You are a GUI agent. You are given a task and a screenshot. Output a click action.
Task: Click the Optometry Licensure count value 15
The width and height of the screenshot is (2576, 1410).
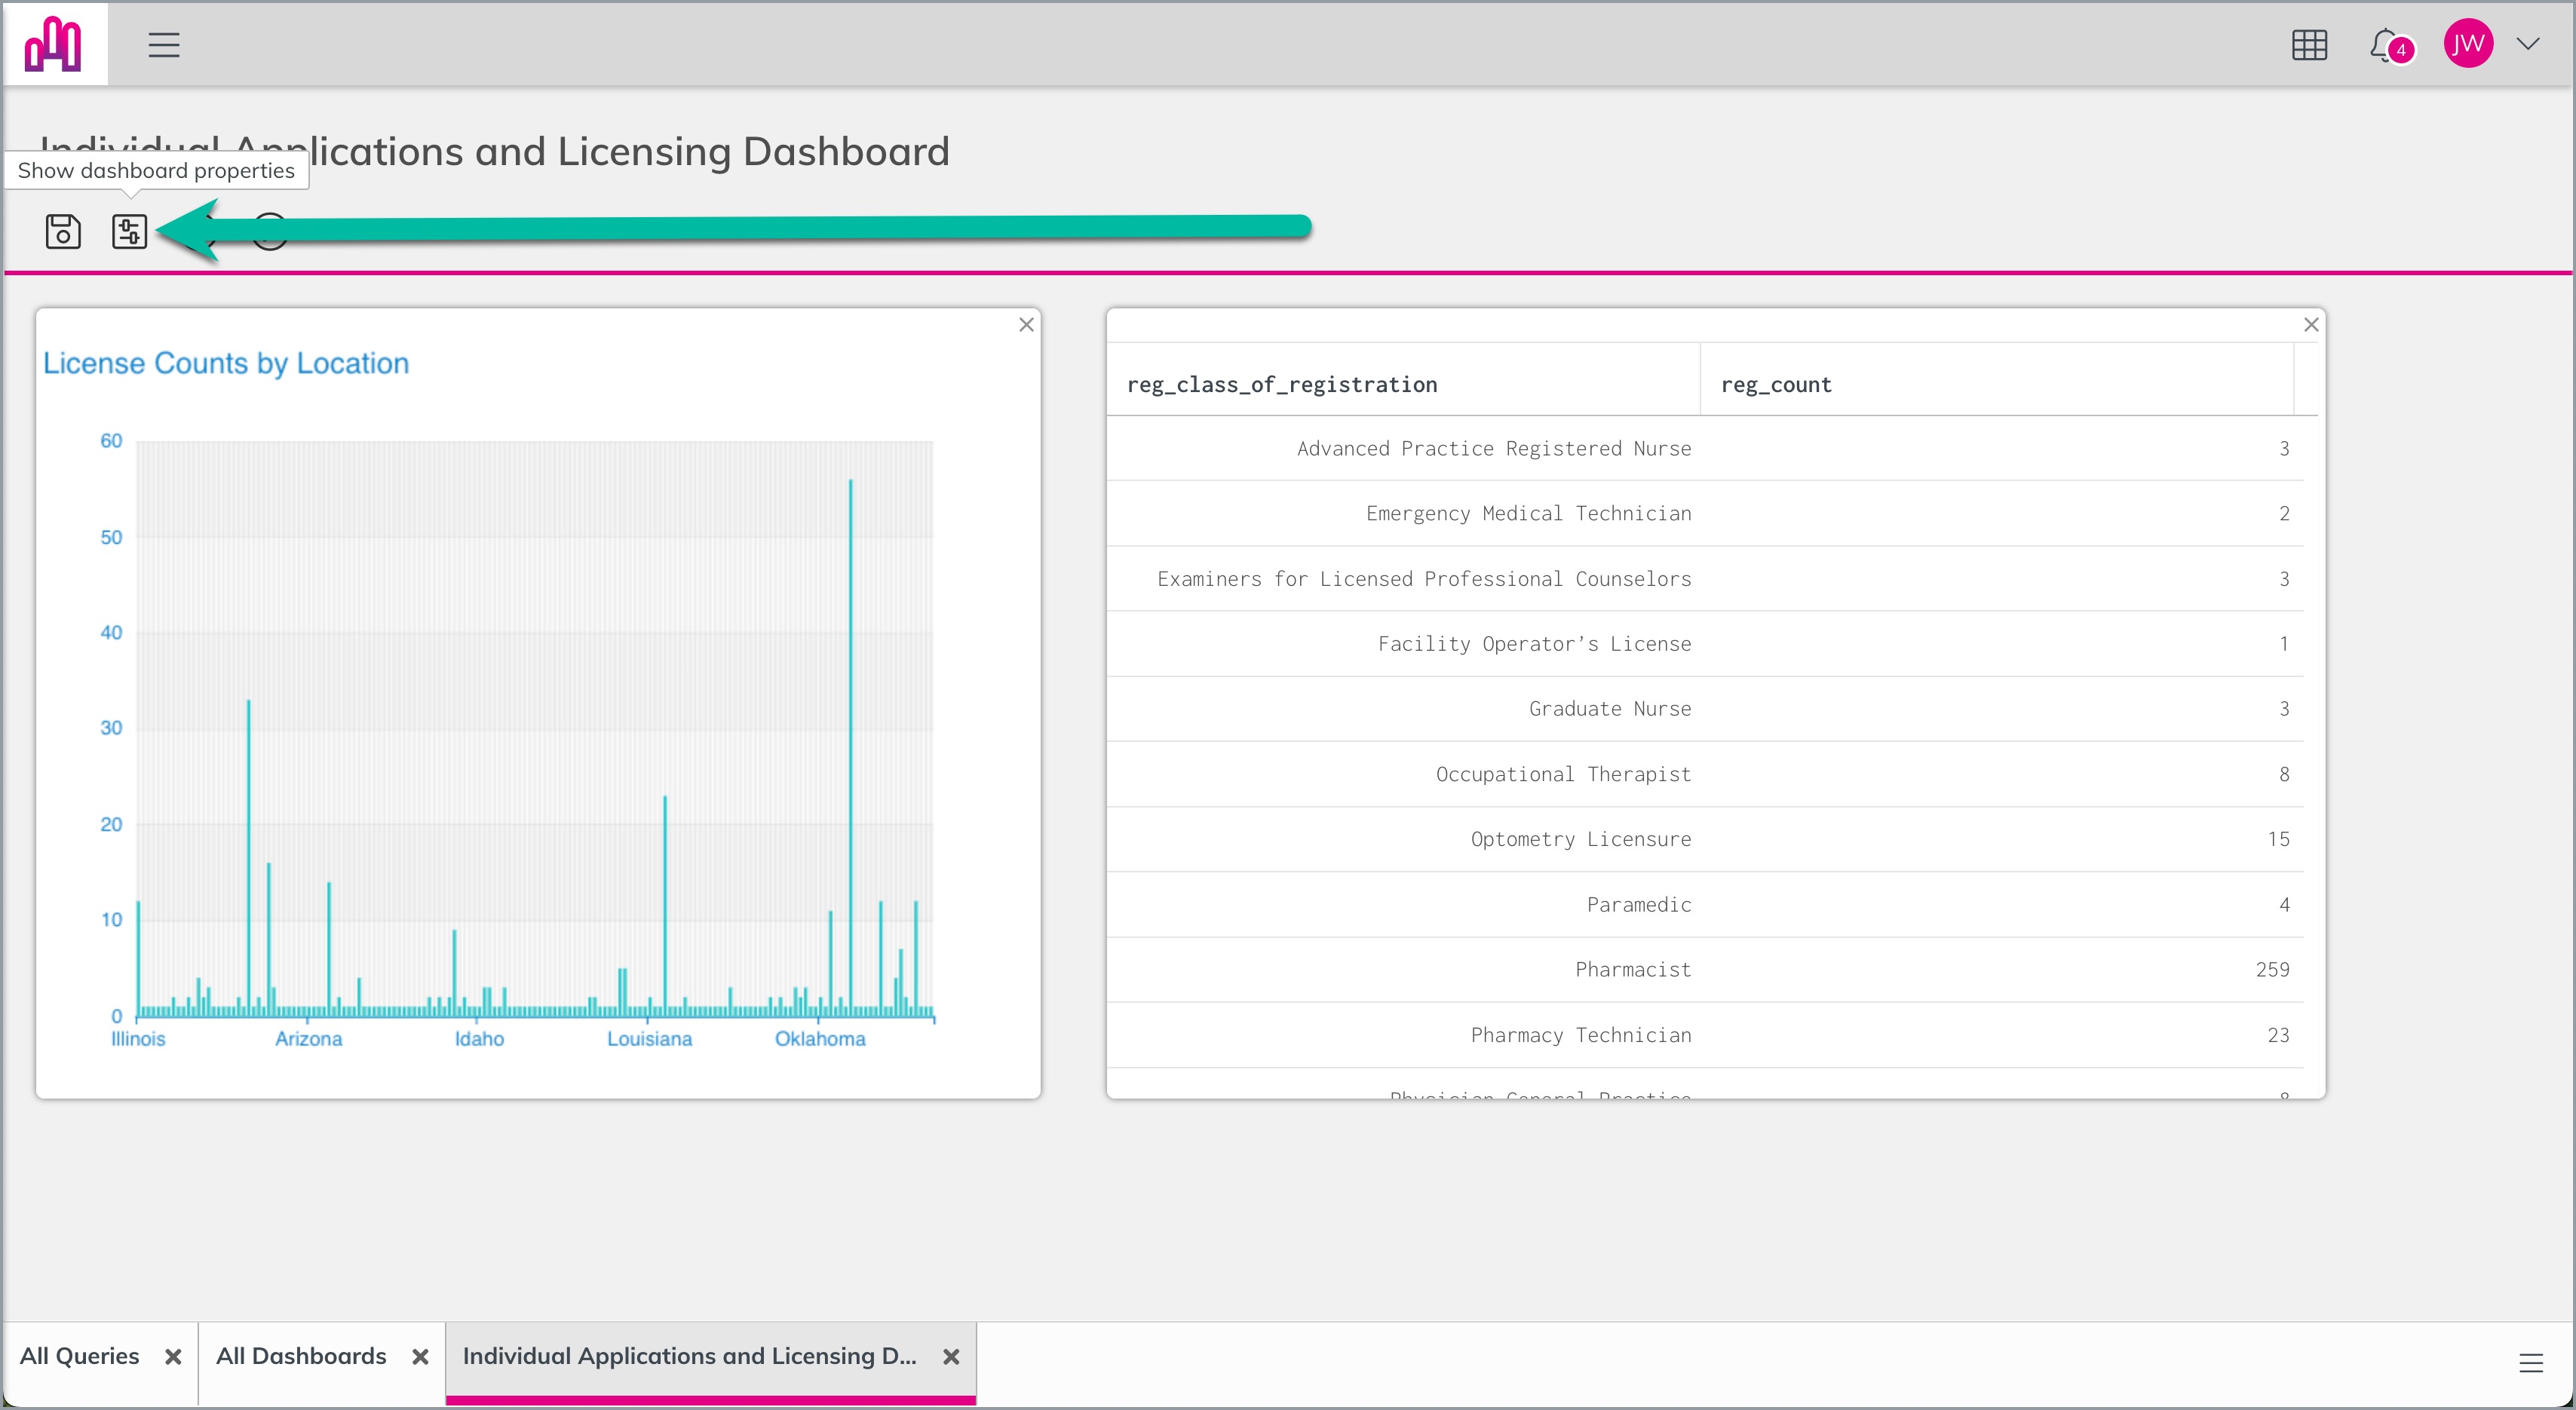(2278, 839)
